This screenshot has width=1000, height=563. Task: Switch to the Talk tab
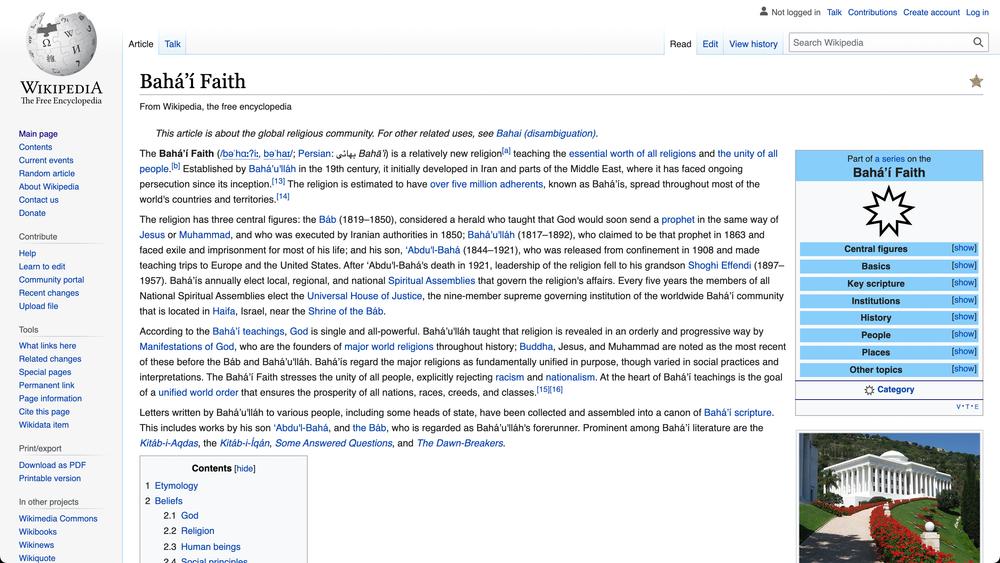[172, 44]
